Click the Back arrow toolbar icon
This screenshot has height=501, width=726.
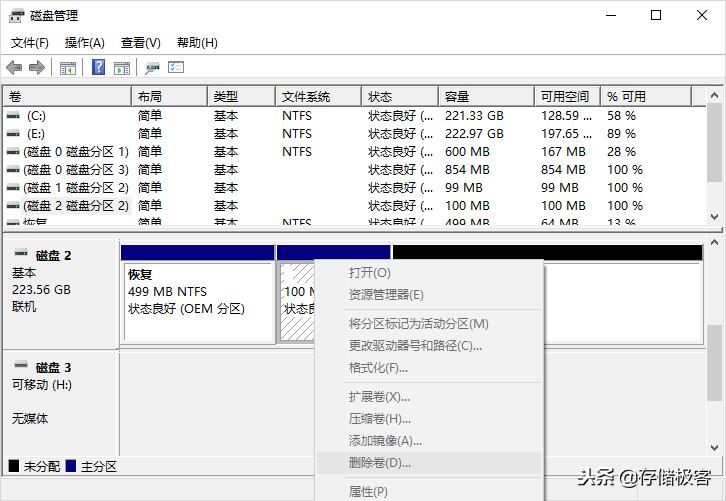click(14, 68)
